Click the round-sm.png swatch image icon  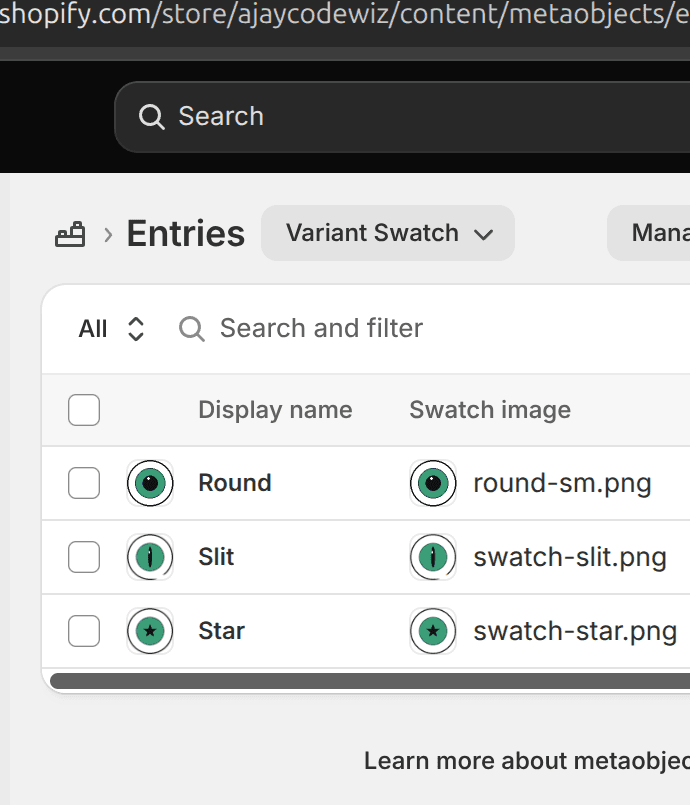pos(433,483)
